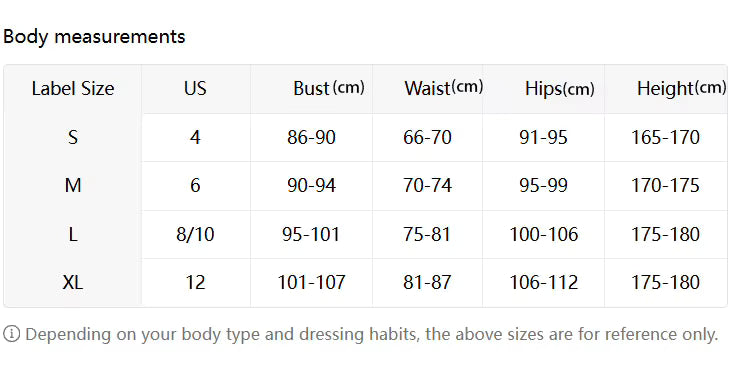Select the 81-87 waist value

coord(427,283)
